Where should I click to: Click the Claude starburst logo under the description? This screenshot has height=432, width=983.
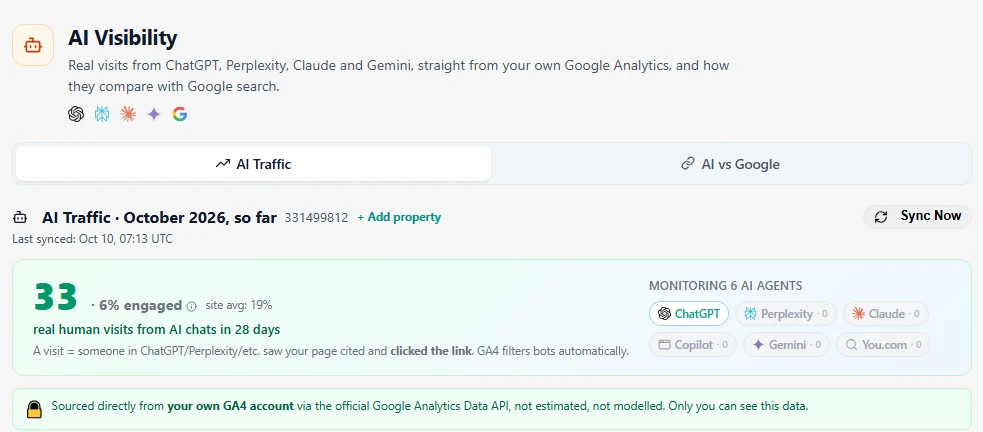click(x=128, y=114)
